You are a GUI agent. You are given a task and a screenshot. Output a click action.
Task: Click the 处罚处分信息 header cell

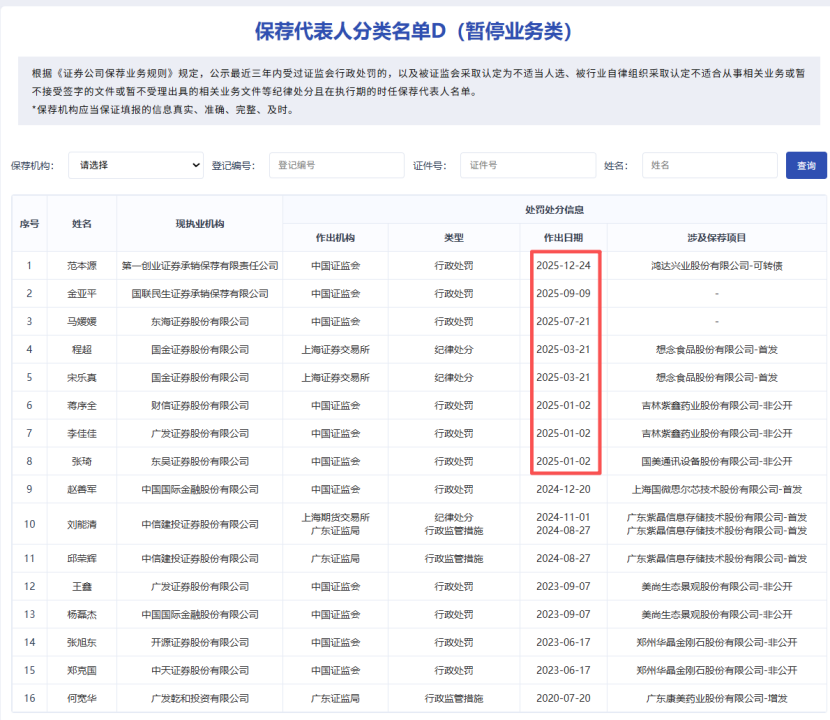555,210
